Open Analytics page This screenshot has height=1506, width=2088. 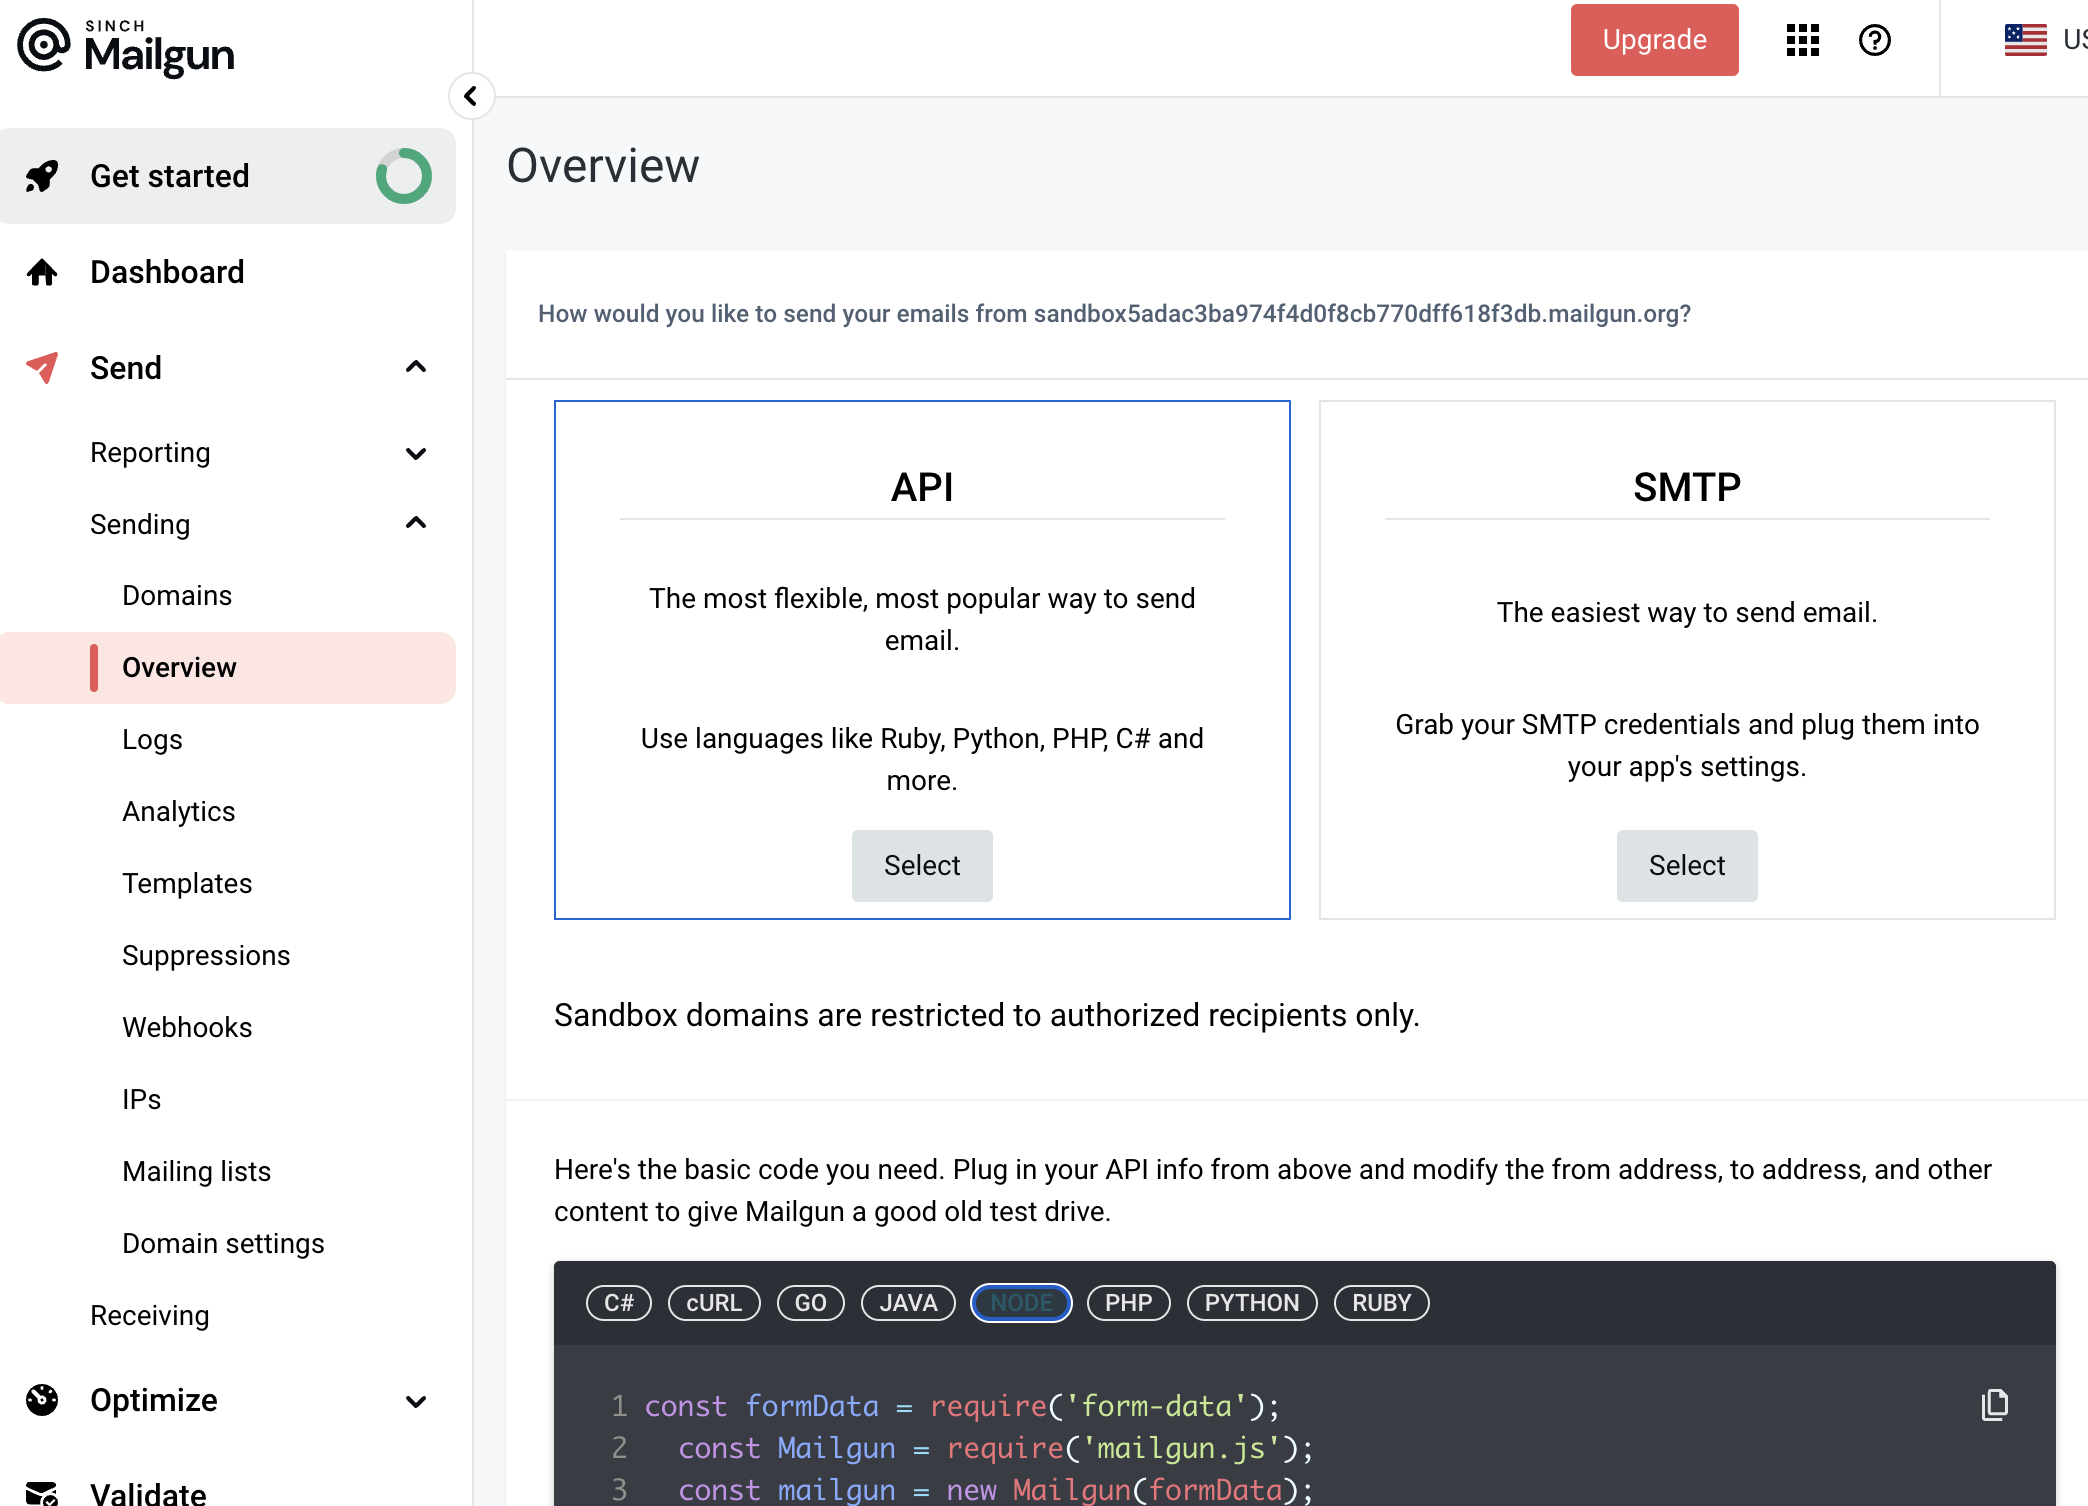[x=179, y=811]
